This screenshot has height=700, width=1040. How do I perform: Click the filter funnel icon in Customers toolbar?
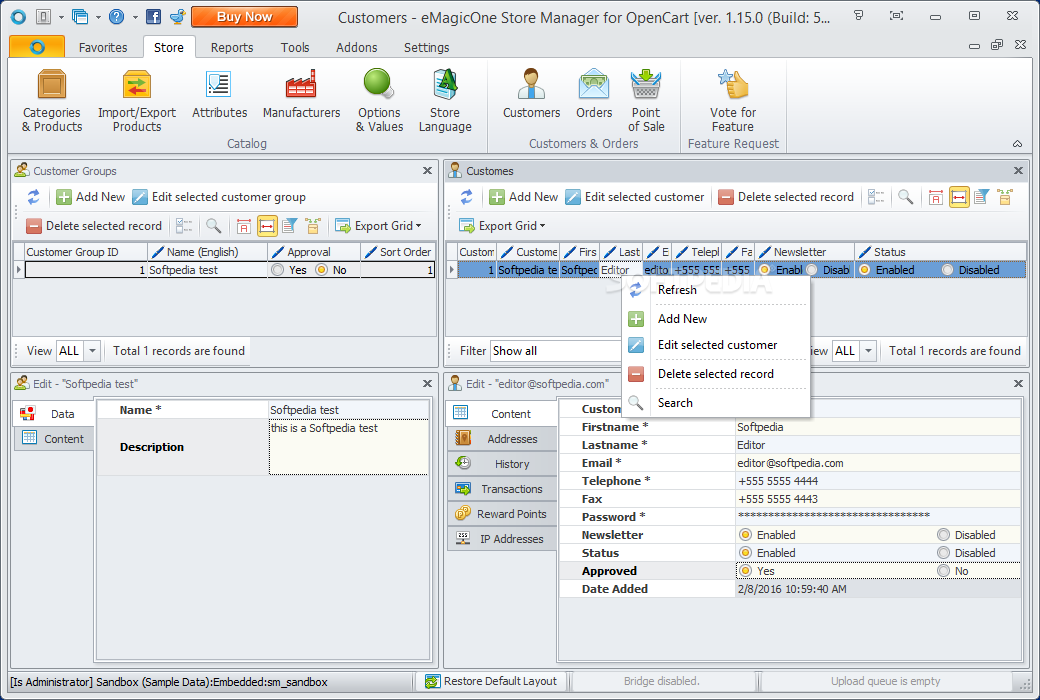[982, 197]
